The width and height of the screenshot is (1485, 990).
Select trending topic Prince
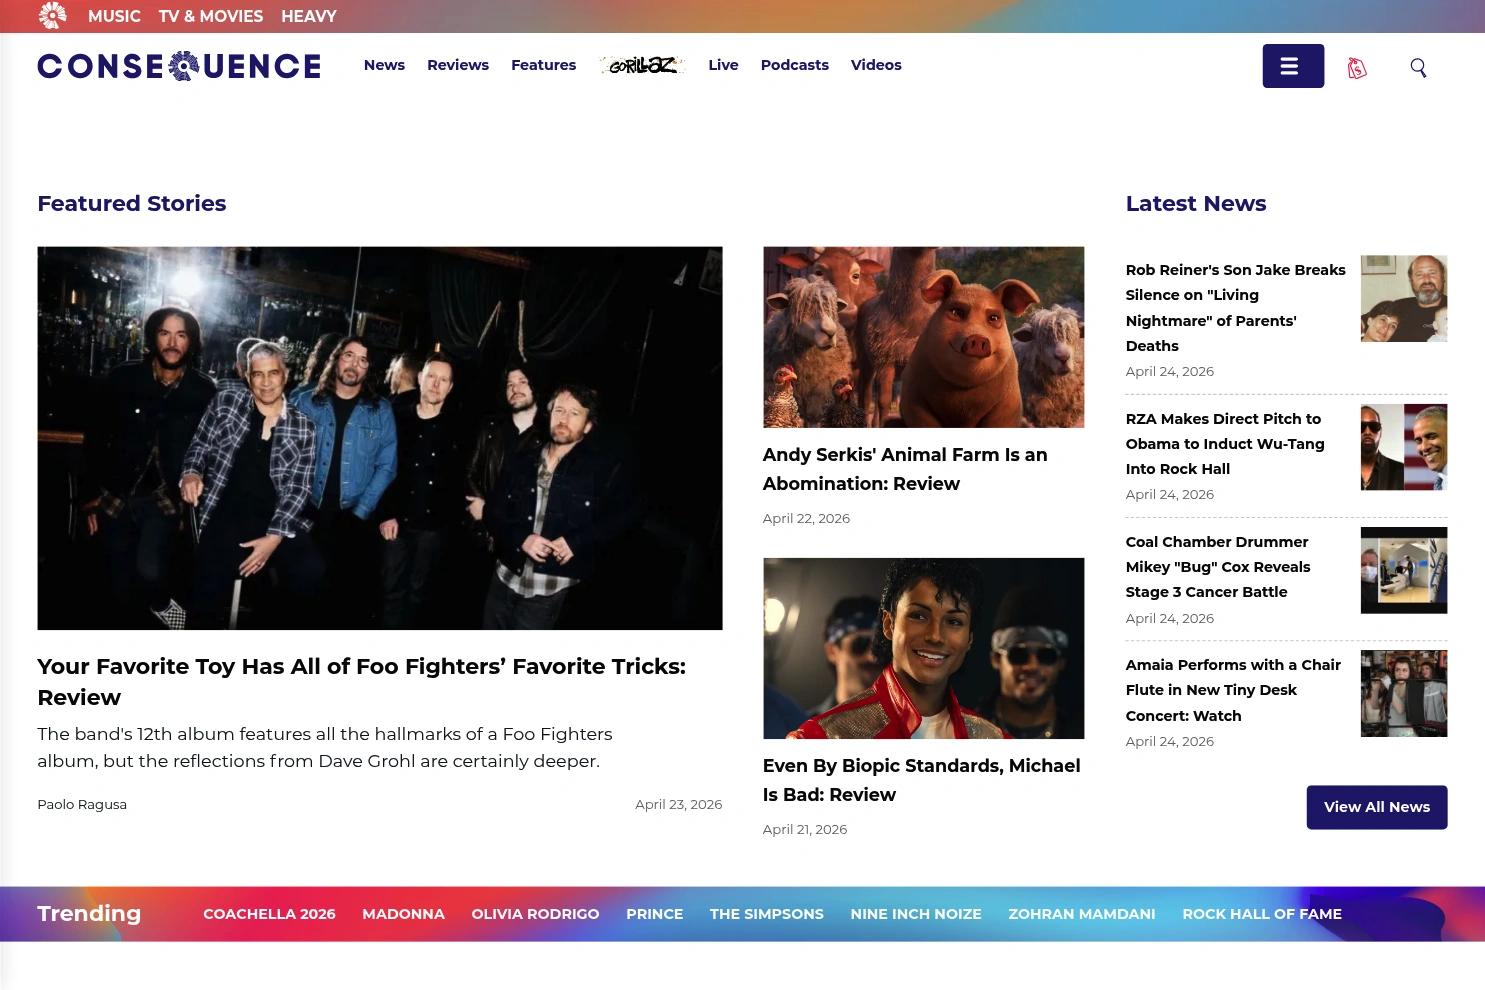point(654,914)
